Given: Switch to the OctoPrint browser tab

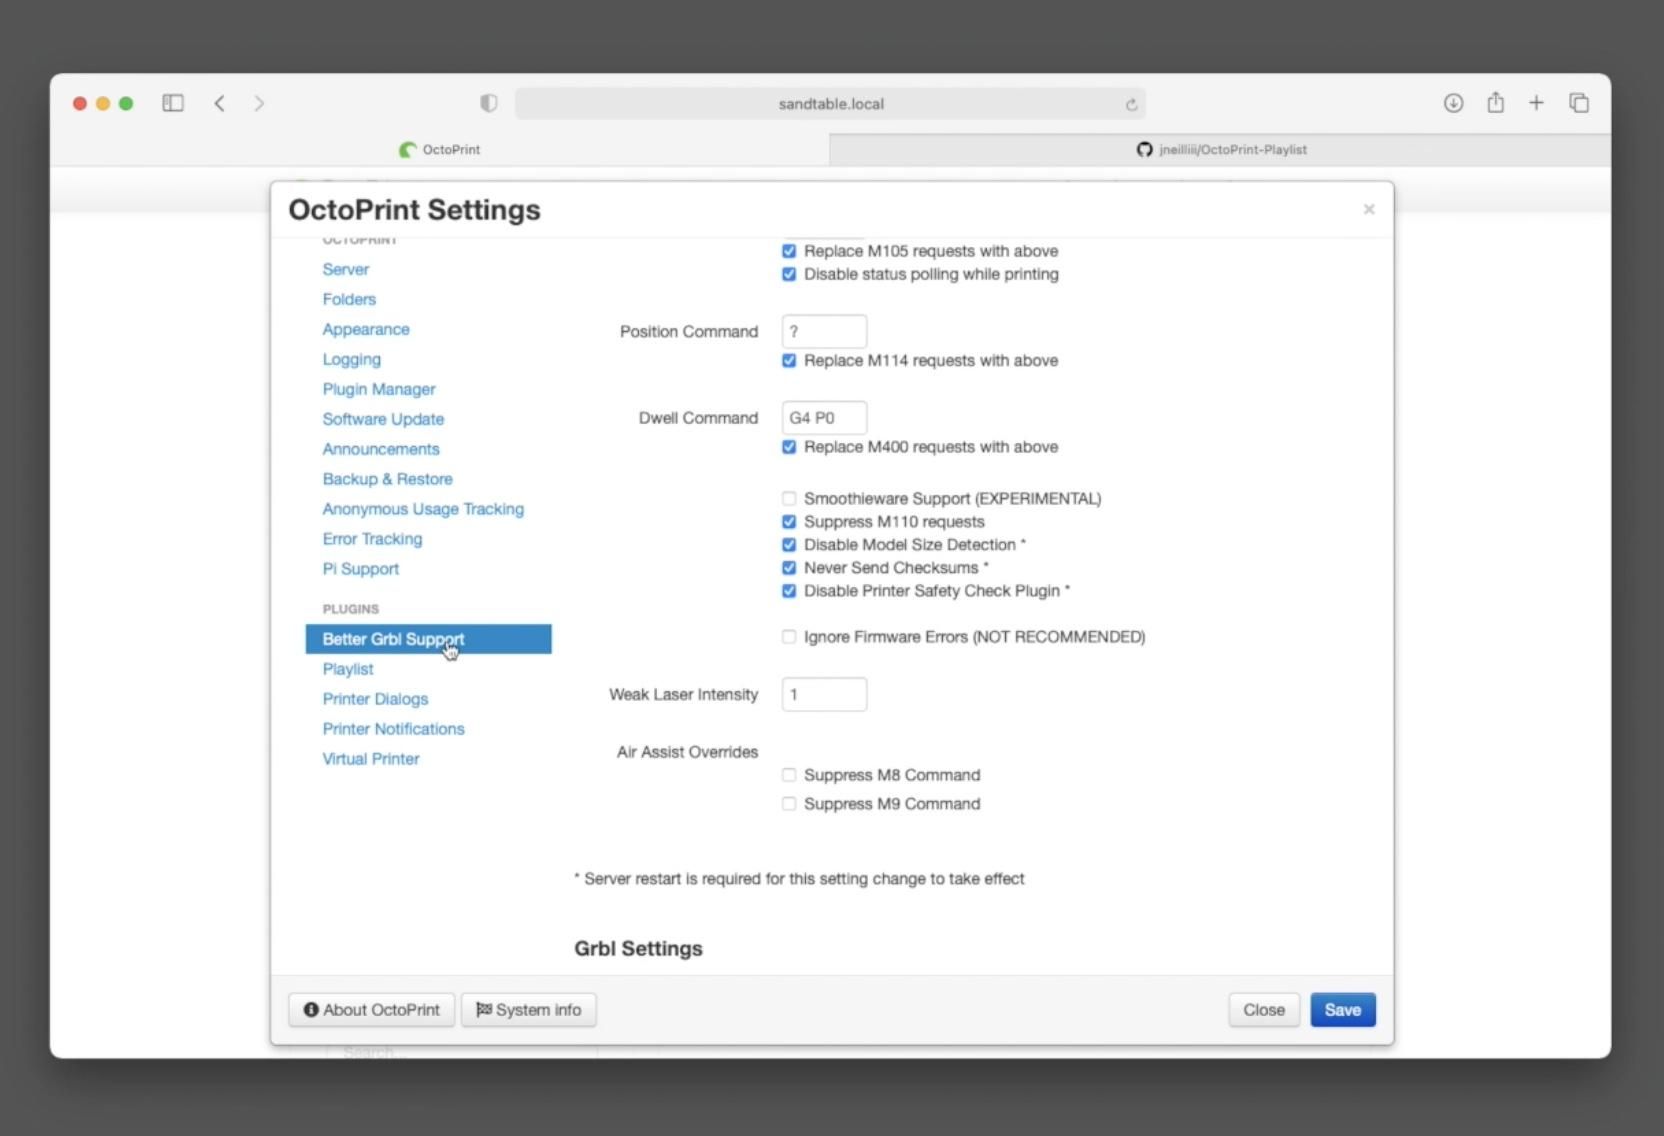Looking at the screenshot, I should click(440, 149).
